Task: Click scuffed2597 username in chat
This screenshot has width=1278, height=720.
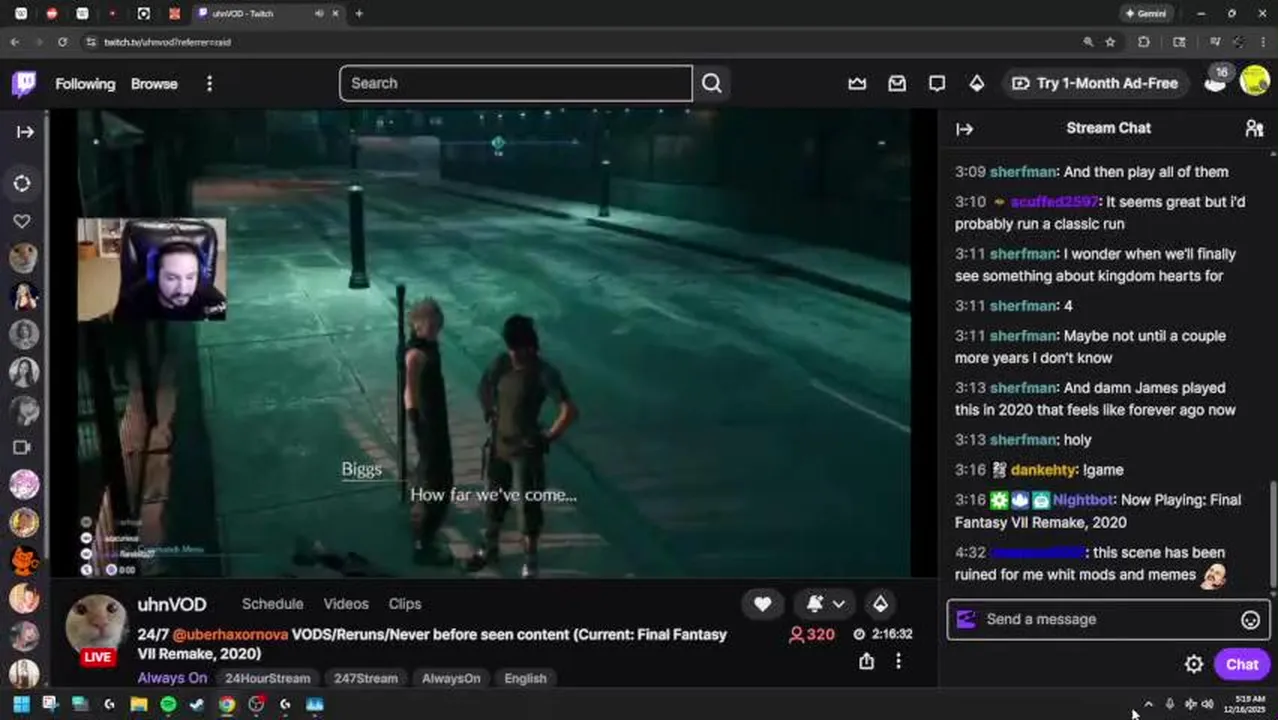Action: pyautogui.click(x=1054, y=202)
